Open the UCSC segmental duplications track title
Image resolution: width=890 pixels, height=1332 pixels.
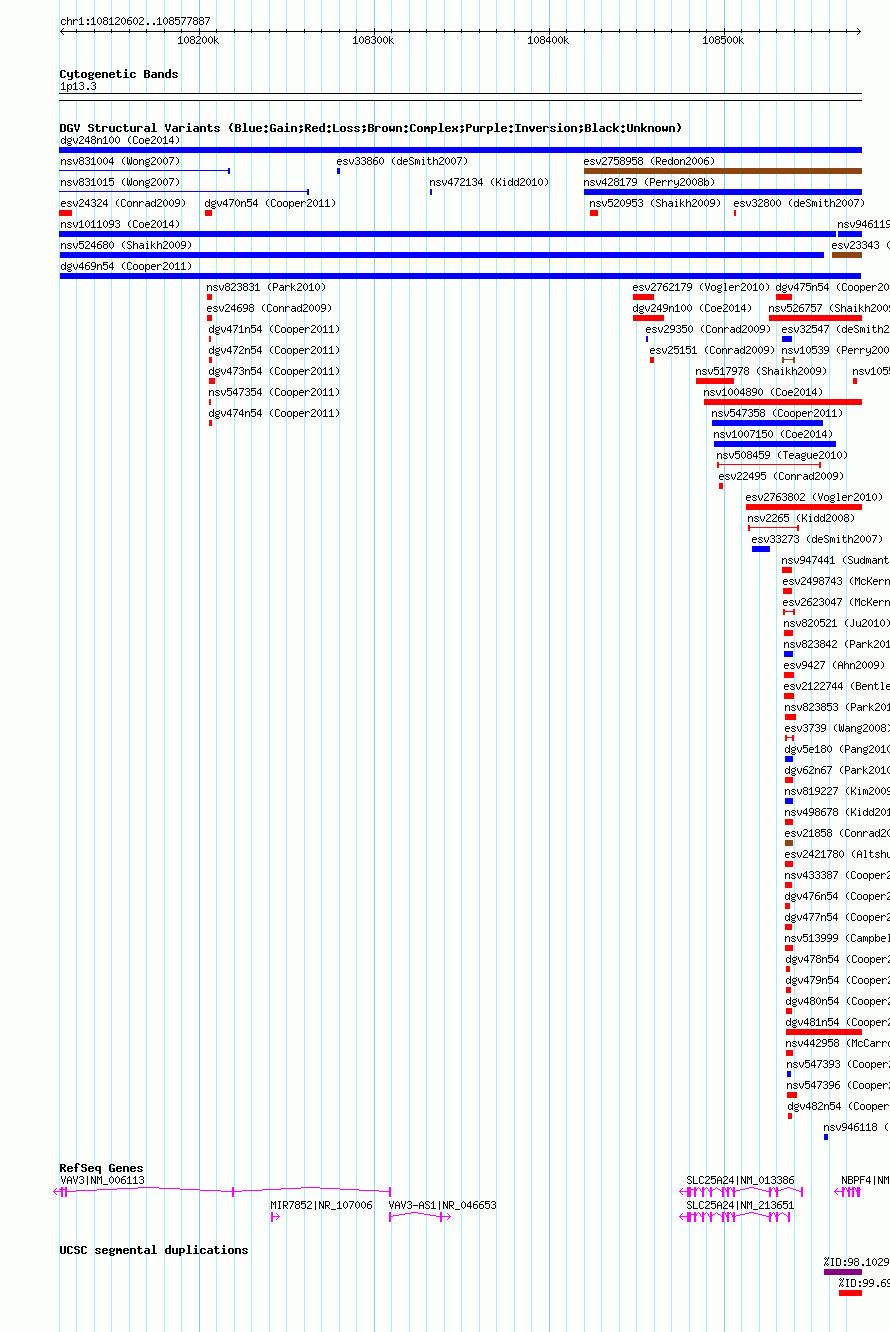click(x=154, y=1250)
